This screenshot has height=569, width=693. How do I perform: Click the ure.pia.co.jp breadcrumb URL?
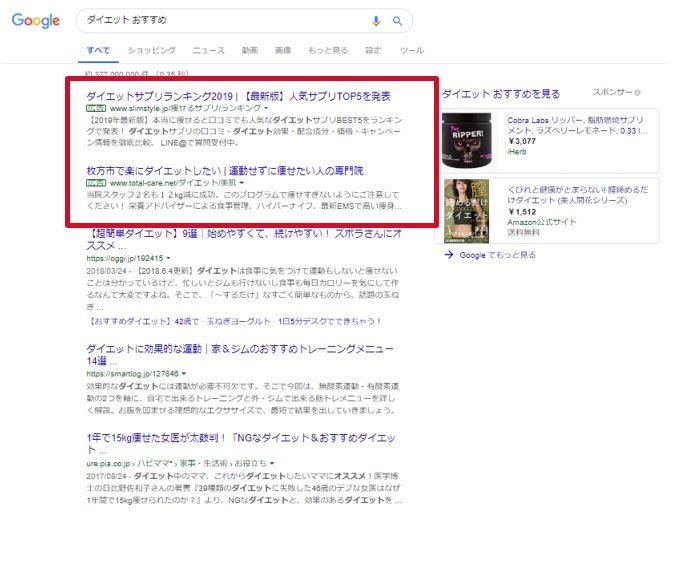point(177,463)
